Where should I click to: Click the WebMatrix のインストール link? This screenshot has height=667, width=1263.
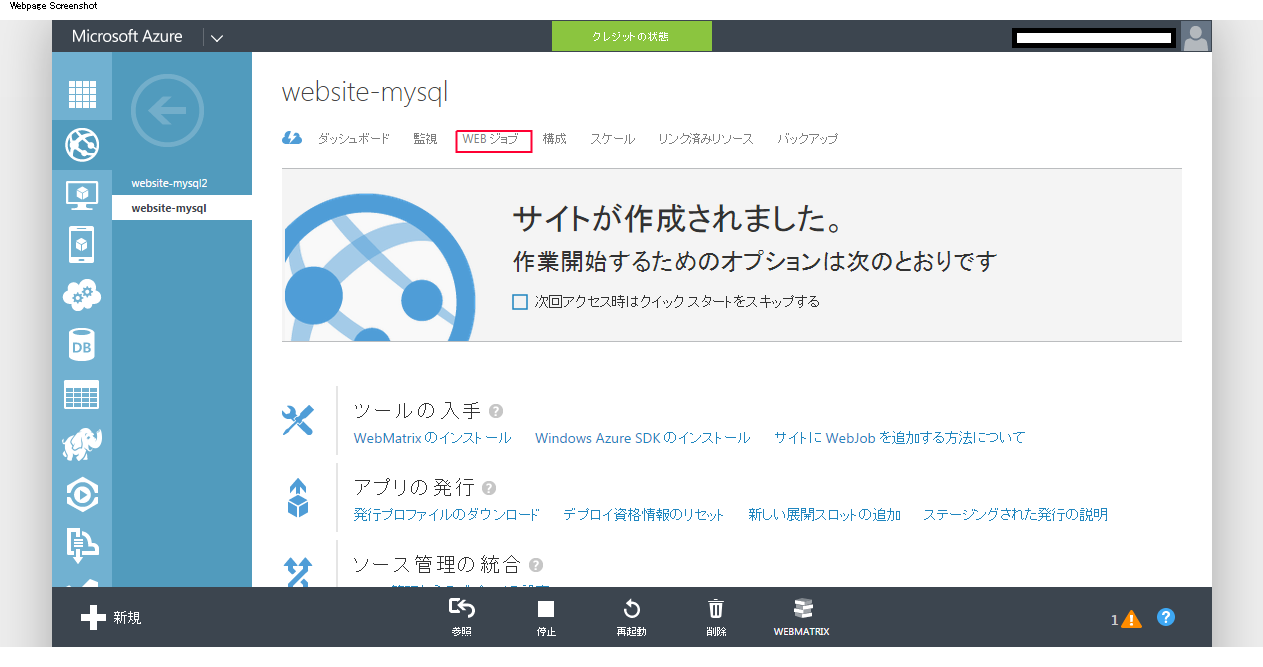pyautogui.click(x=432, y=438)
